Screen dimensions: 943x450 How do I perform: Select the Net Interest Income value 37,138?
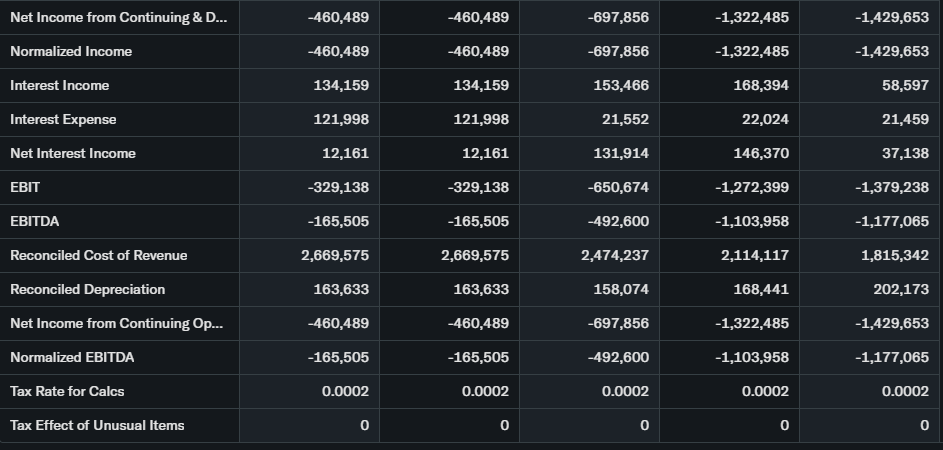click(x=908, y=153)
